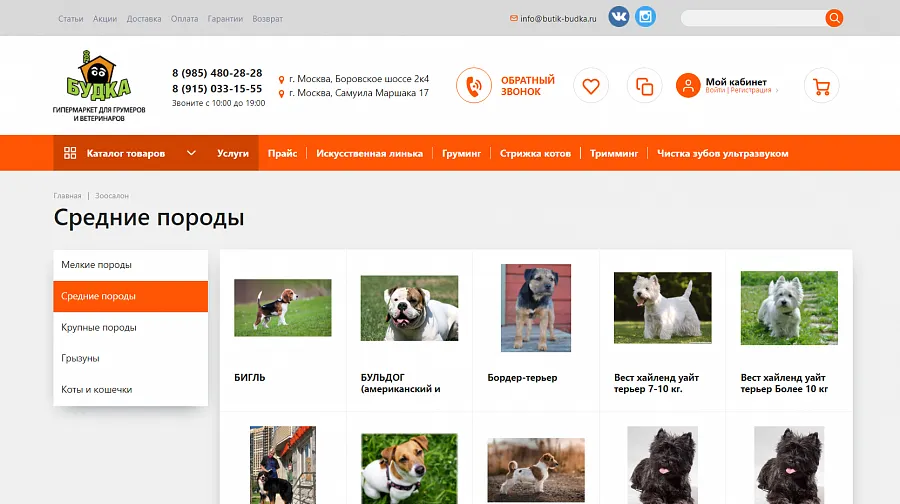Open Вест хайленд 7-10 кг photo
The height and width of the screenshot is (504, 900).
[662, 308]
